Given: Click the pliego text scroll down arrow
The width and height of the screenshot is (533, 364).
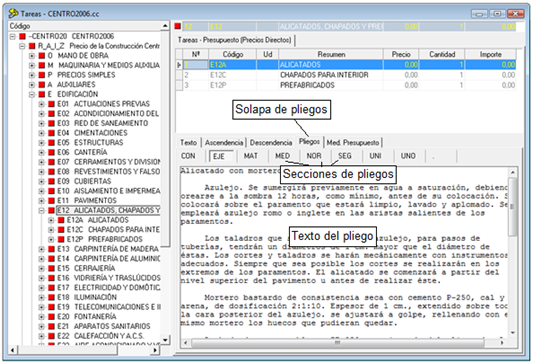Looking at the screenshot, I should pos(513,333).
